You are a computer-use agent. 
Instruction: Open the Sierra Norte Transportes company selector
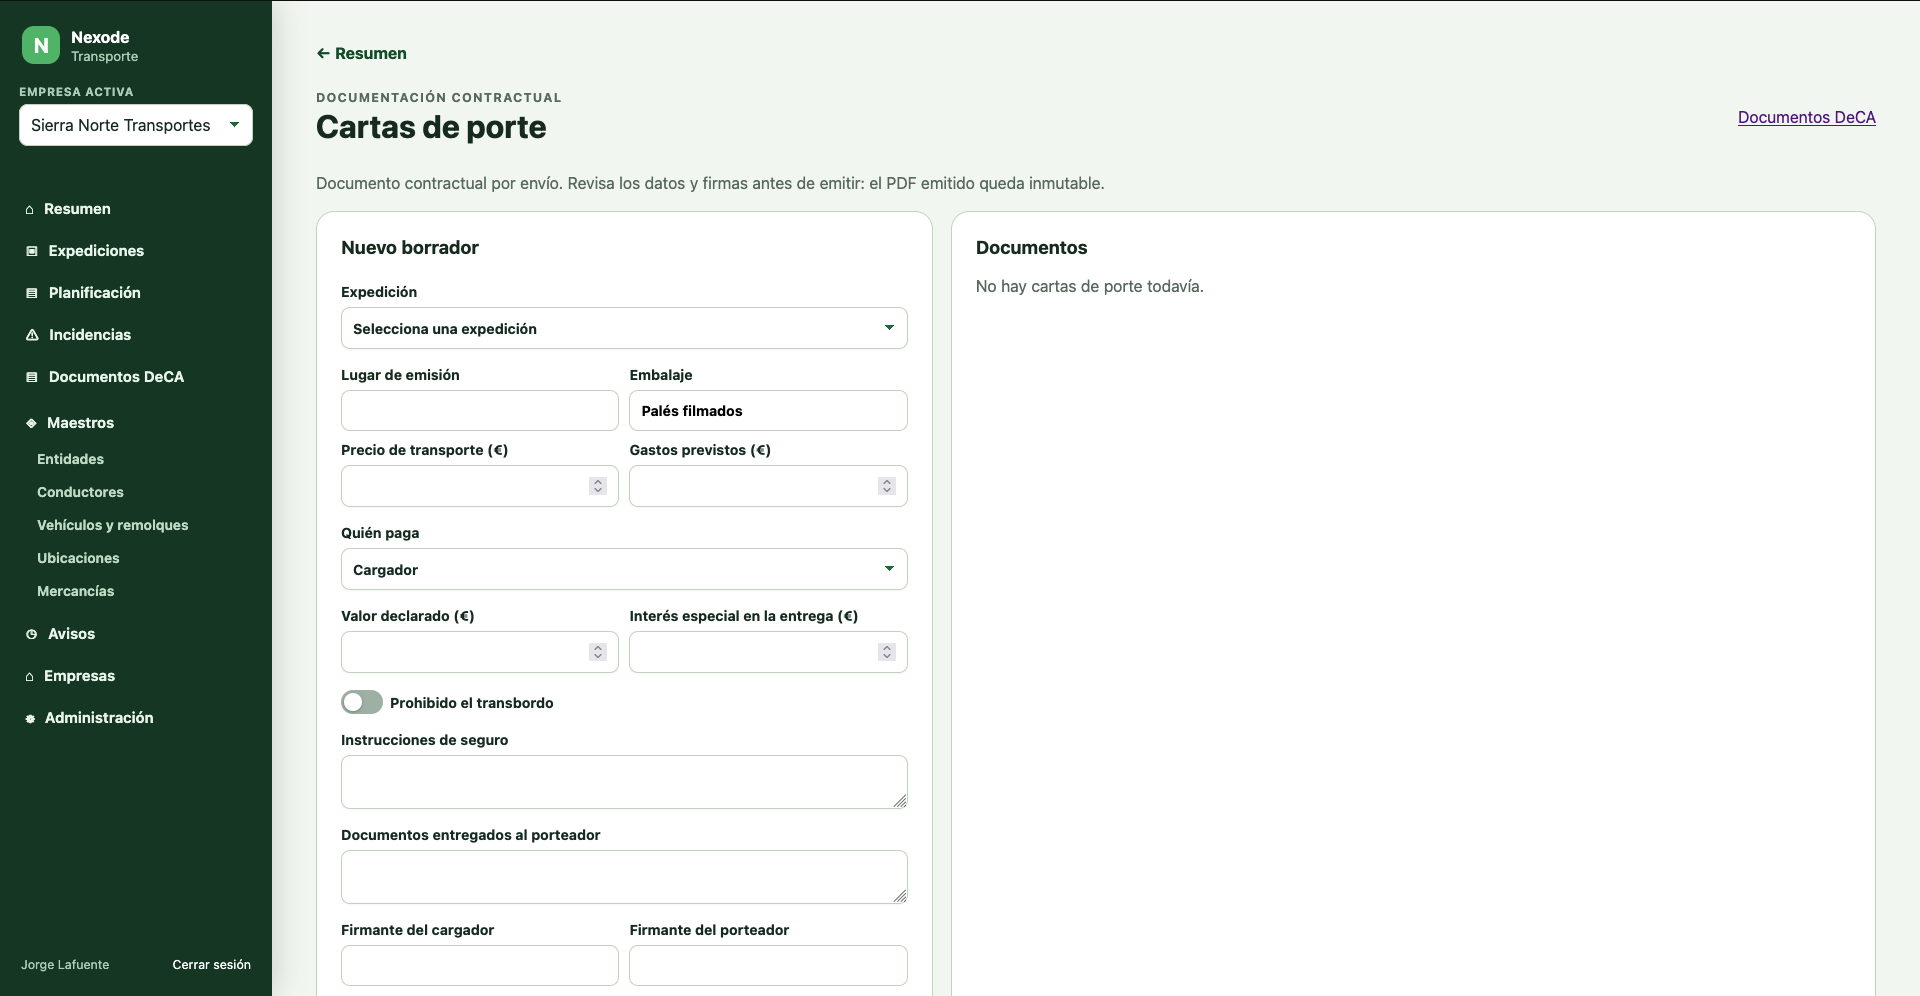(x=136, y=125)
